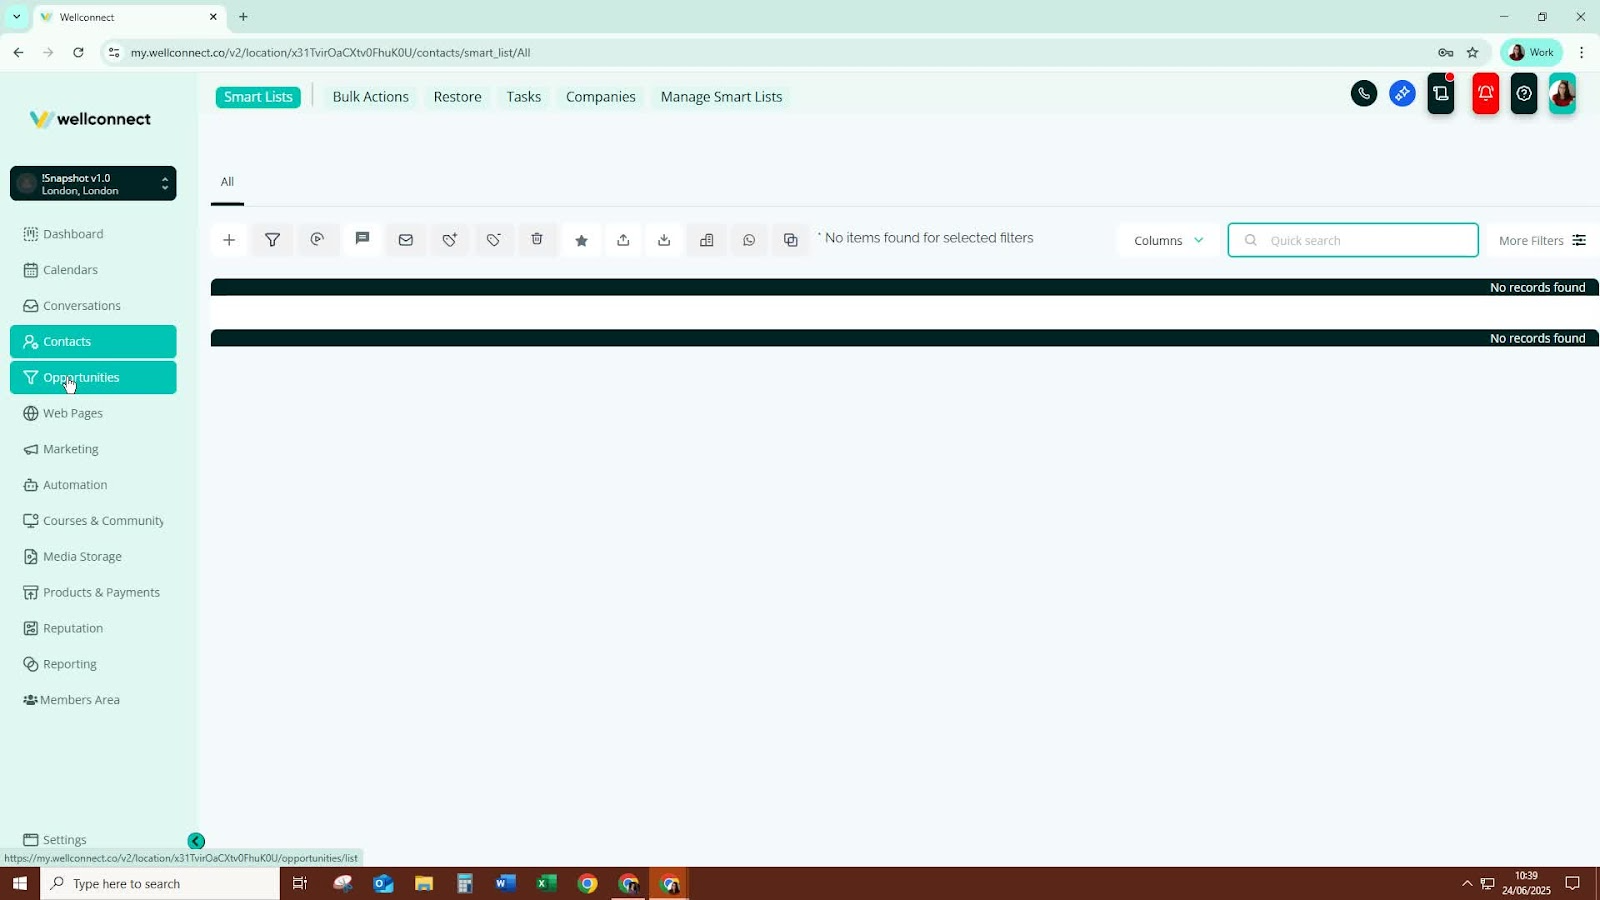Send SMS using the chat bubble icon
The height and width of the screenshot is (900, 1600).
coord(362,240)
